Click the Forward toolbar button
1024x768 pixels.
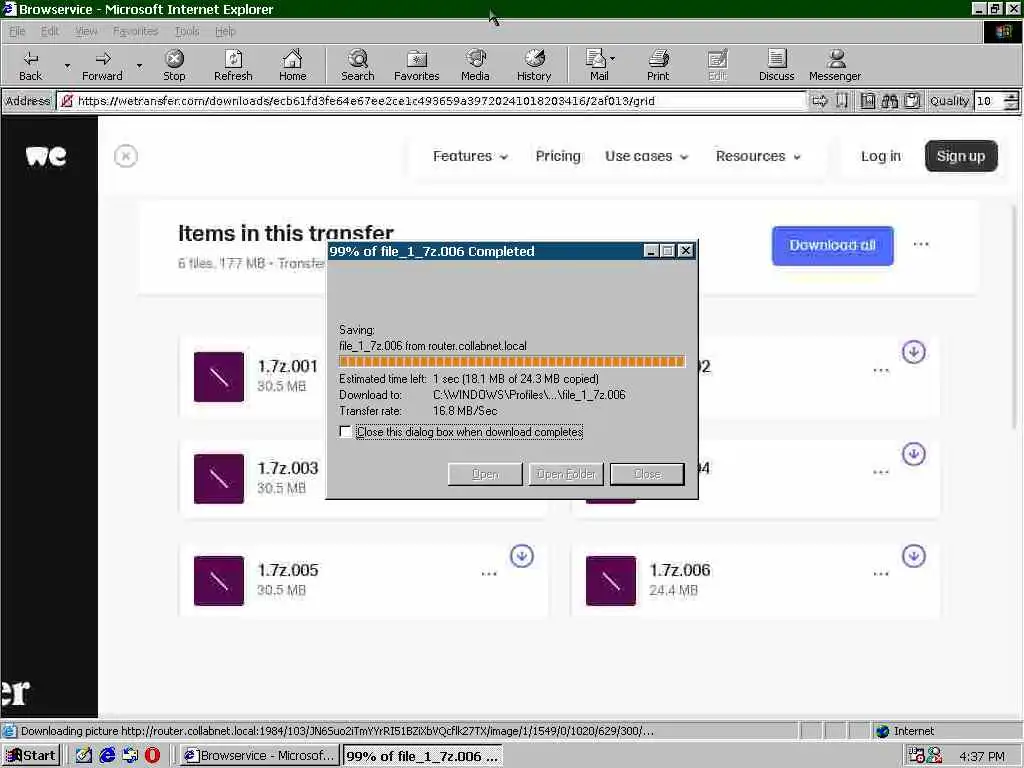pos(103,65)
